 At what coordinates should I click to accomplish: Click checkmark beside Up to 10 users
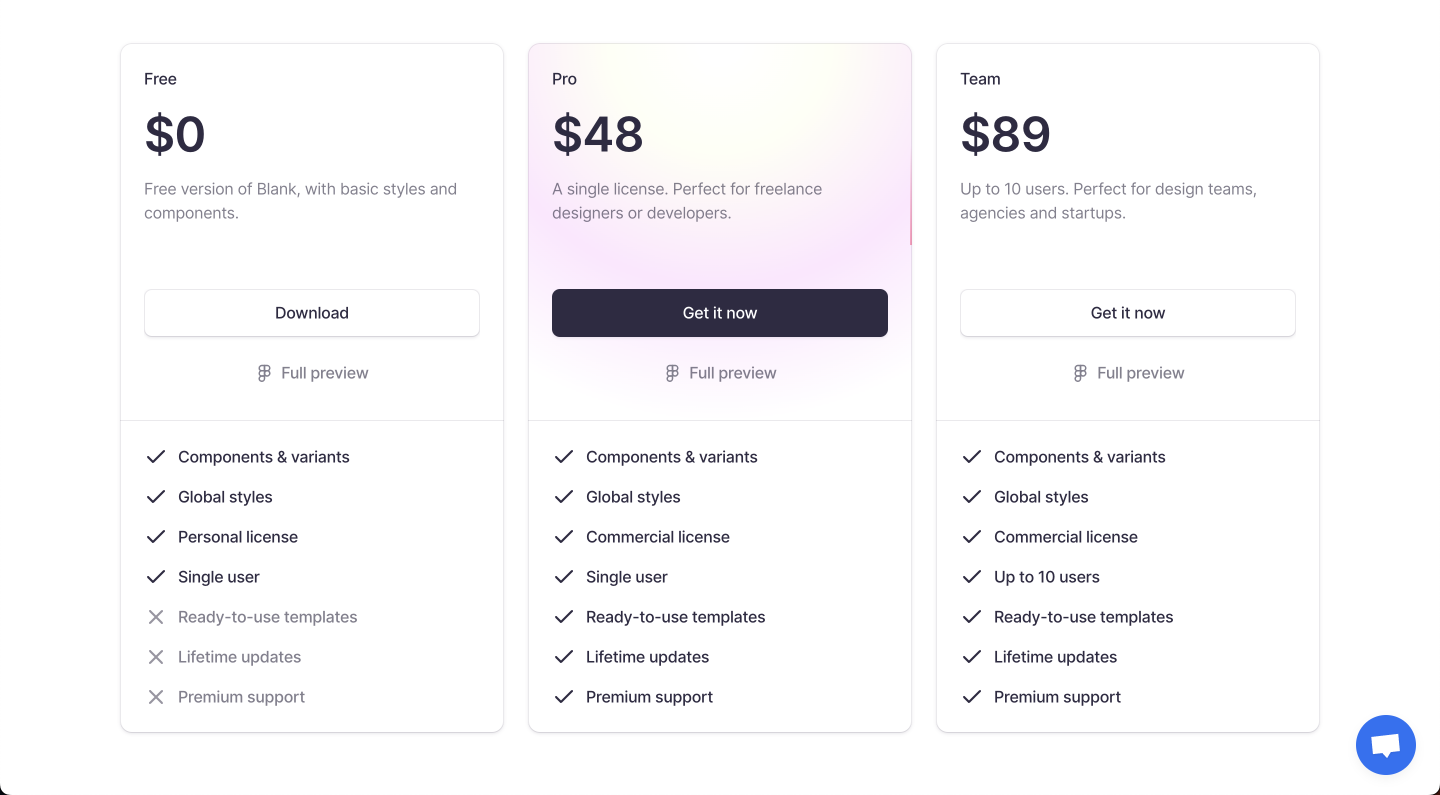tap(972, 577)
